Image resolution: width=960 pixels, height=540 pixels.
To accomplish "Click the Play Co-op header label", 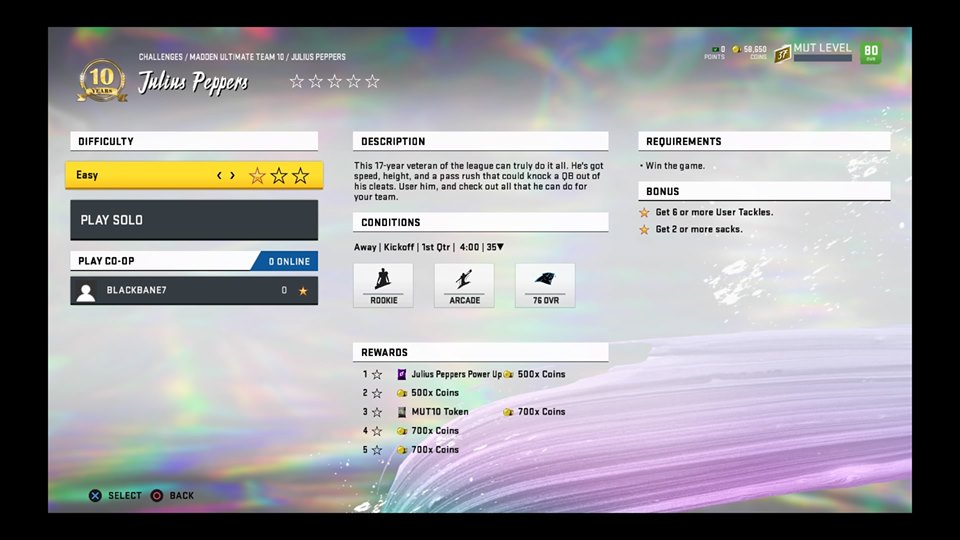I will pyautogui.click(x=106, y=261).
